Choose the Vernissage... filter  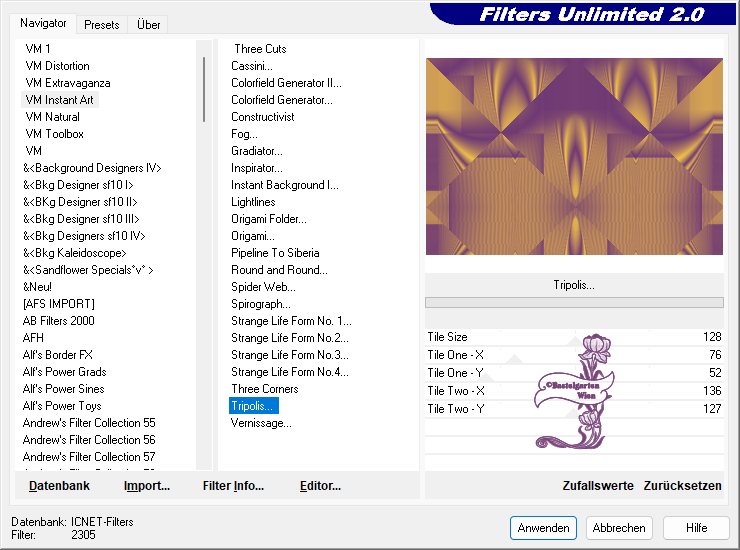click(x=261, y=423)
